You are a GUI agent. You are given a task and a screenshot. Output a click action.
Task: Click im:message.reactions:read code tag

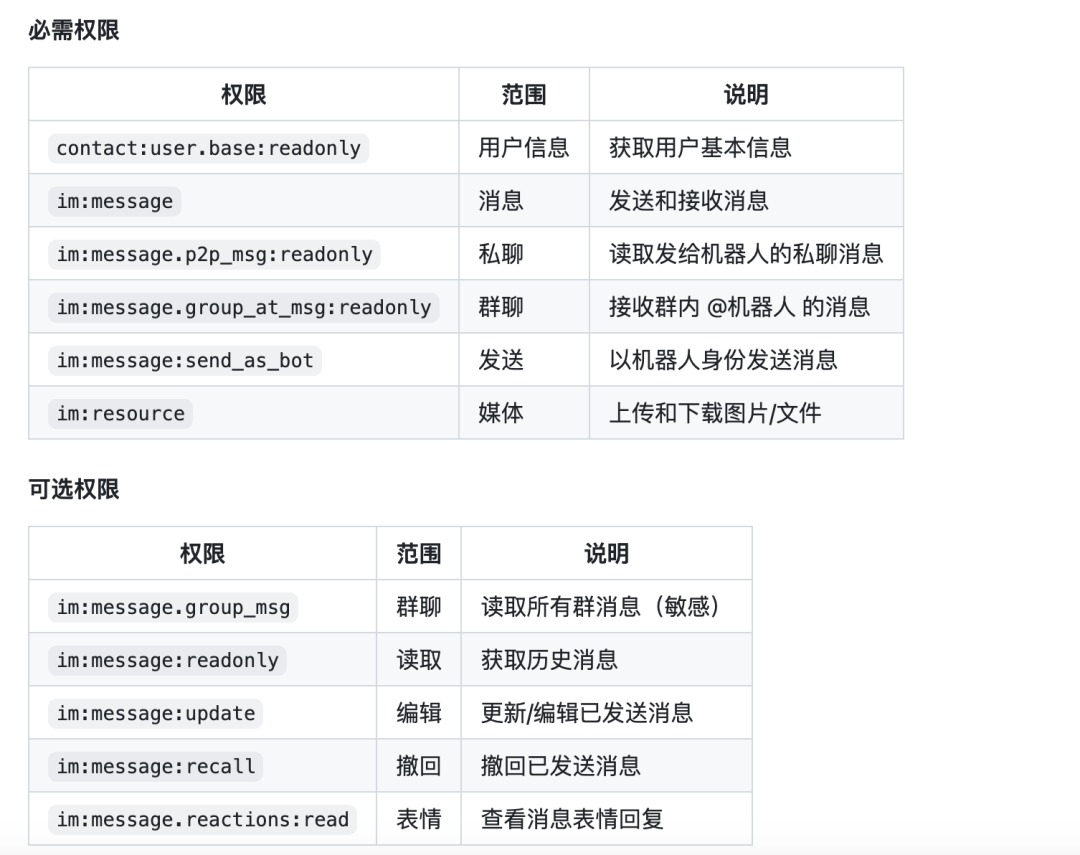(202, 819)
